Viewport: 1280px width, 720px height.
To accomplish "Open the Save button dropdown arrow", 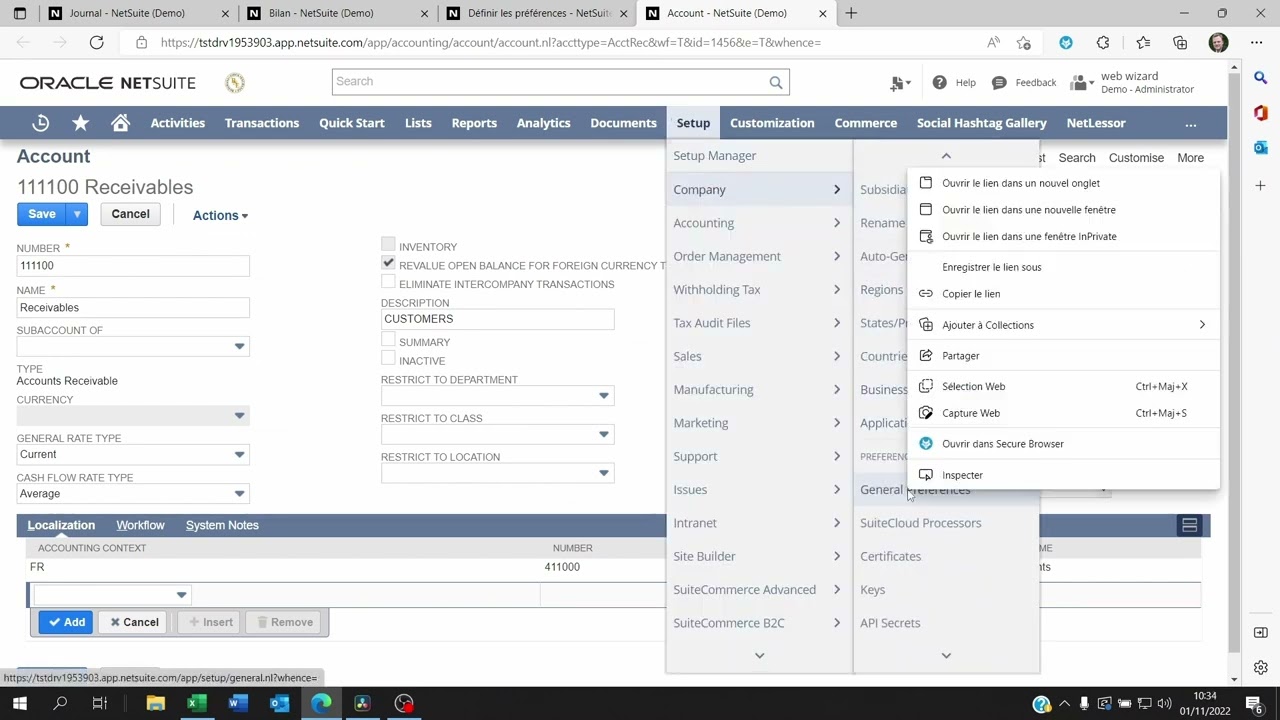I will [76, 214].
